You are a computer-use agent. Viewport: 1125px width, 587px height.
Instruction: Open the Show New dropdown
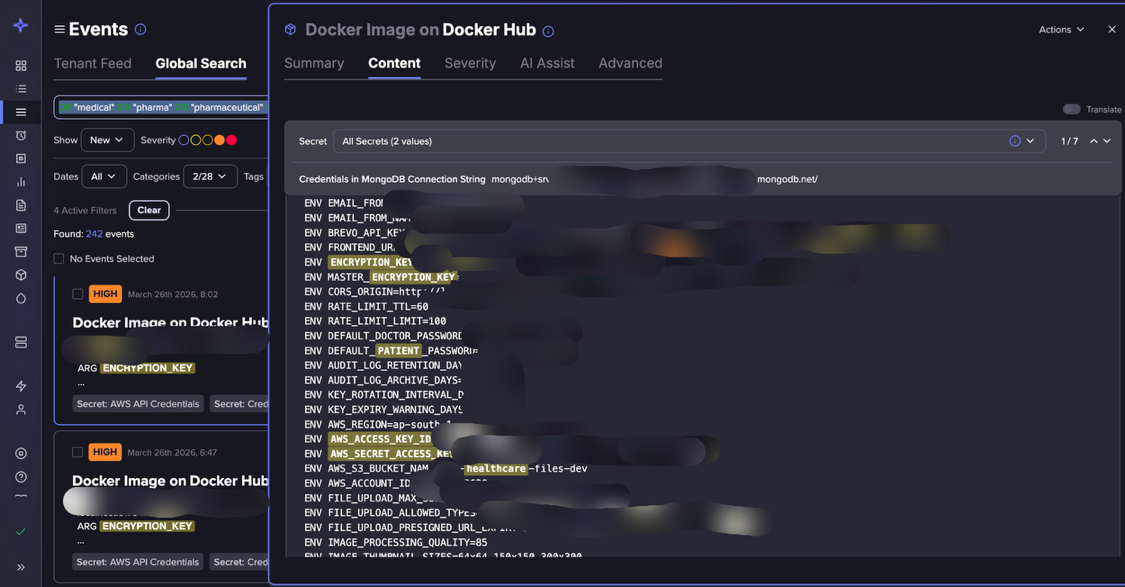coord(107,140)
